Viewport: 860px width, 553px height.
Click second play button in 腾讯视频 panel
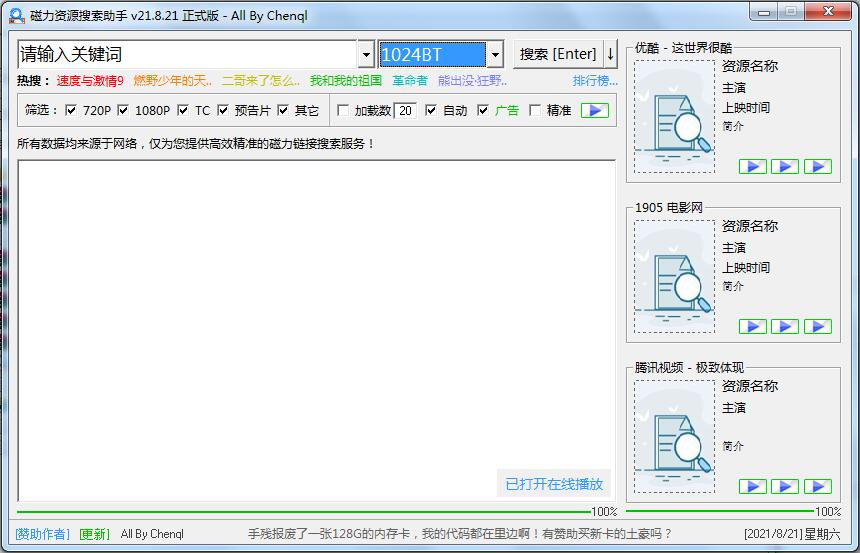coord(785,486)
